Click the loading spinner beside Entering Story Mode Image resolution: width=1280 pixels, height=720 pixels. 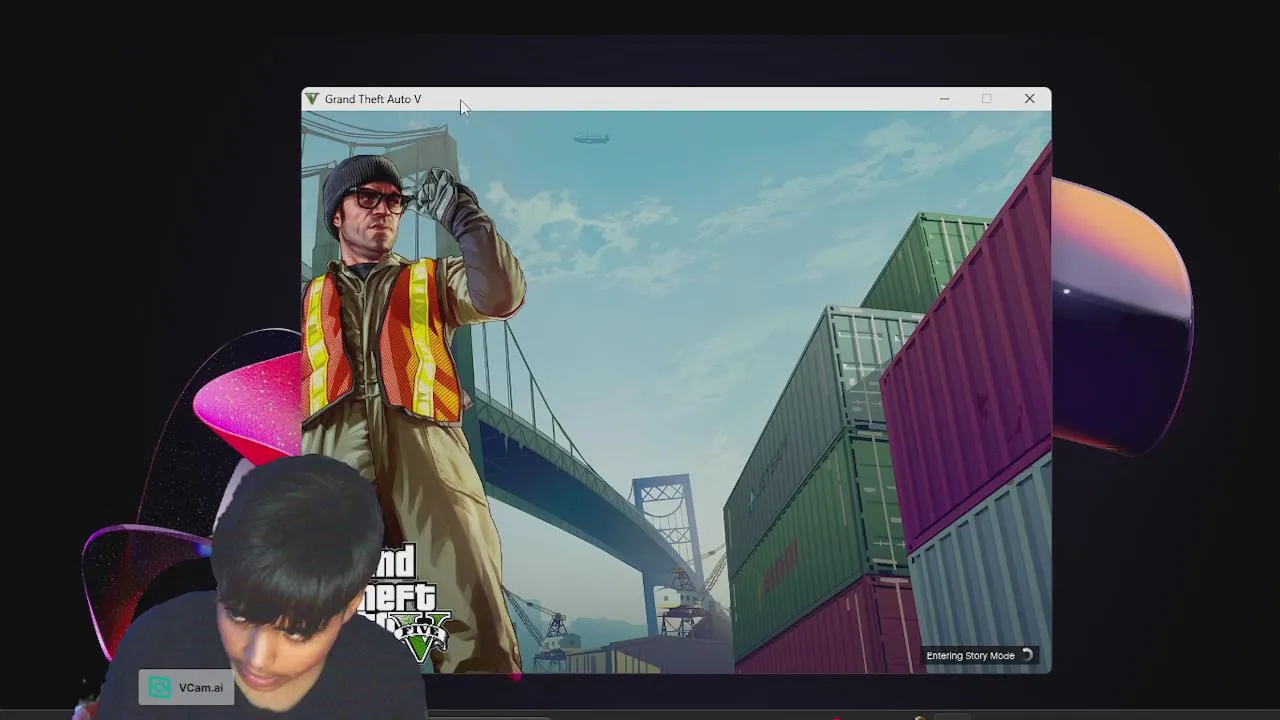coord(1027,656)
